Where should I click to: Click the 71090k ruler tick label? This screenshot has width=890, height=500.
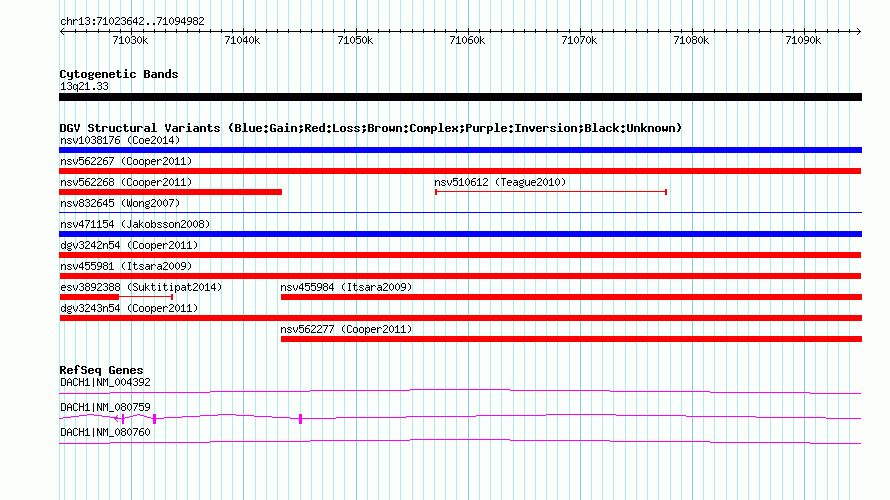[803, 40]
